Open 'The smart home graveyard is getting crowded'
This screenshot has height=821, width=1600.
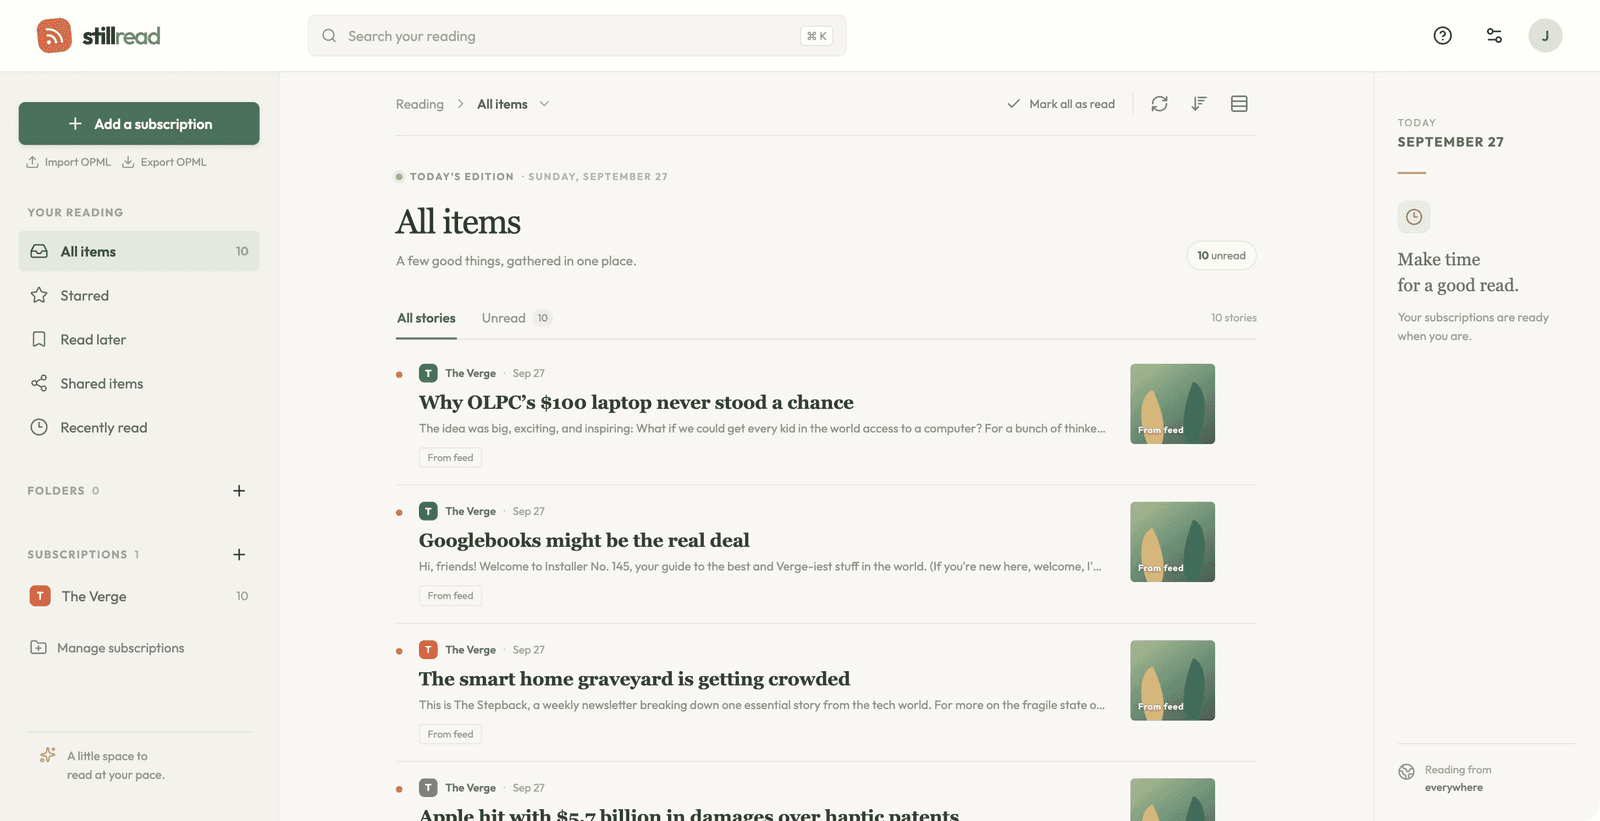coord(634,679)
